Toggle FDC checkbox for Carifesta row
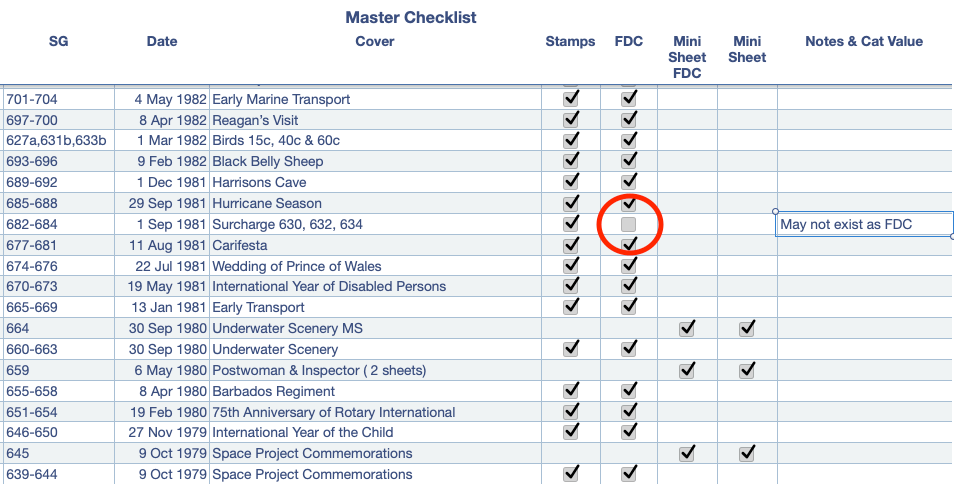Image resolution: width=954 pixels, height=484 pixels. click(628, 245)
